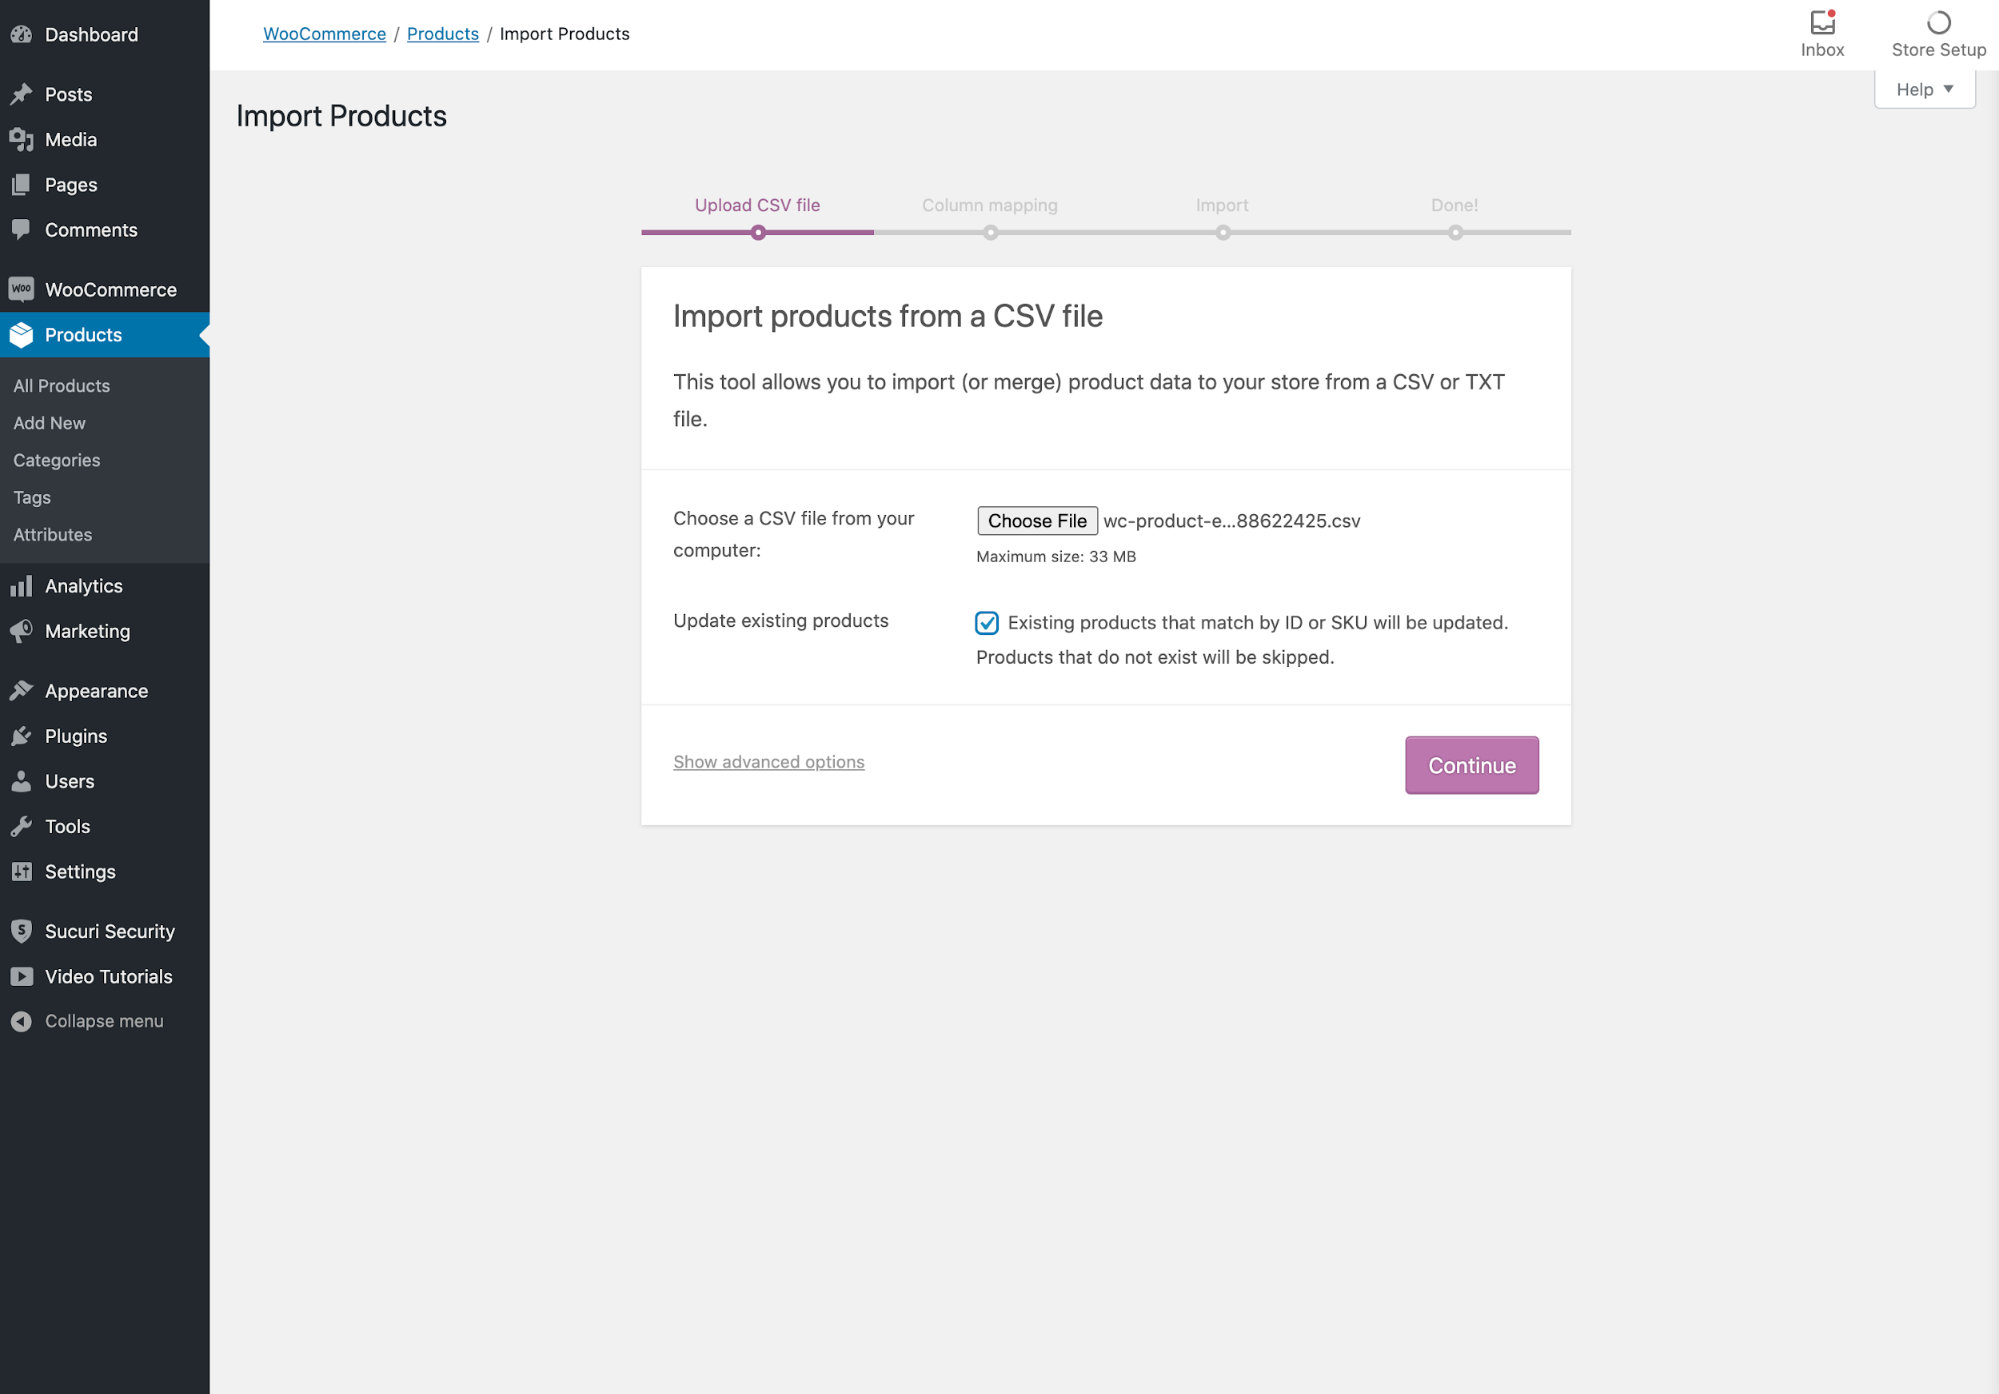This screenshot has height=1394, width=1999.
Task: Open the WooCommerce menu item
Action: coord(105,289)
